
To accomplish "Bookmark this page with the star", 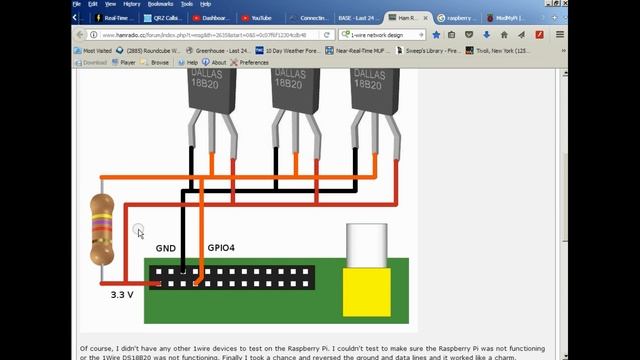I will pos(436,35).
